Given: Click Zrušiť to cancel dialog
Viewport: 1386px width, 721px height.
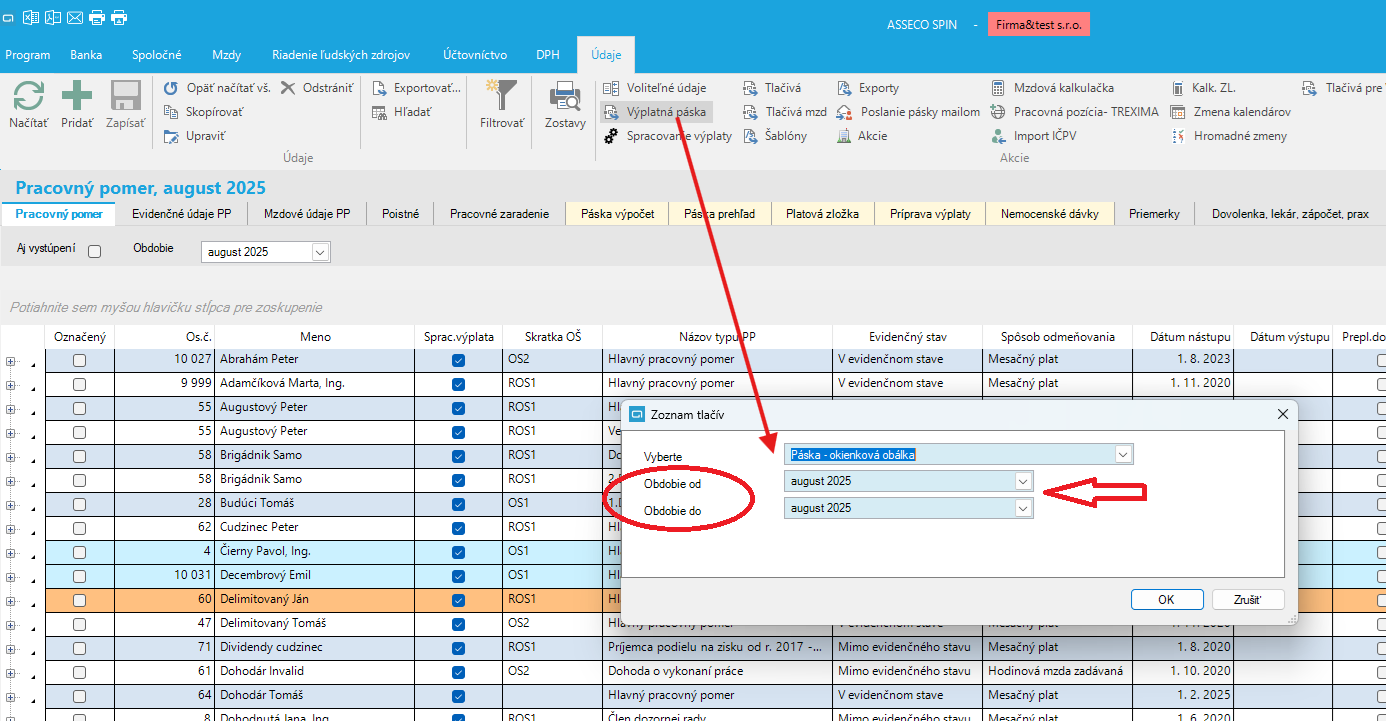Looking at the screenshot, I should [x=1247, y=600].
